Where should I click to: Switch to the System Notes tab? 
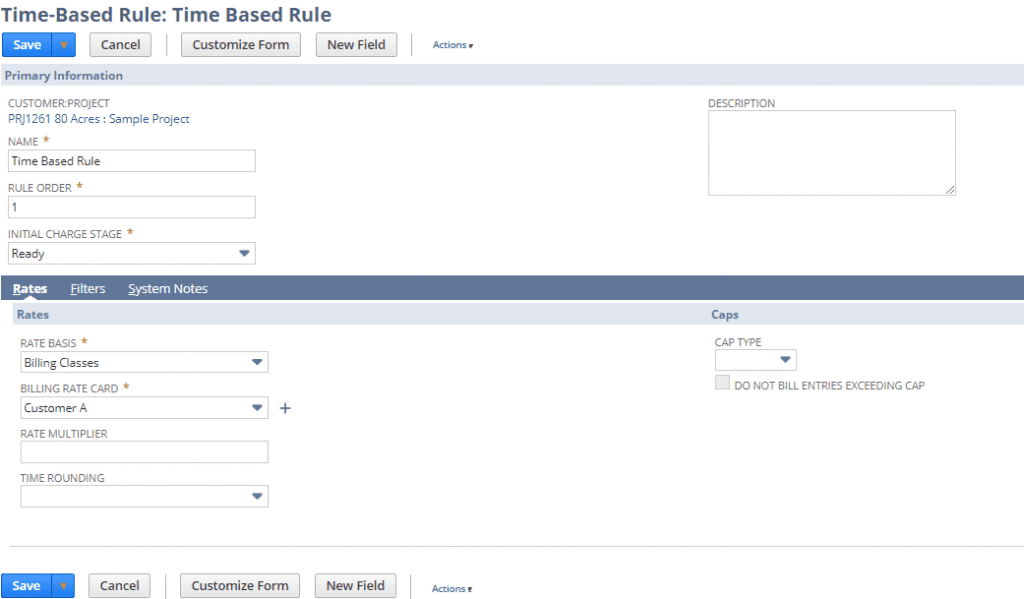[x=168, y=289]
